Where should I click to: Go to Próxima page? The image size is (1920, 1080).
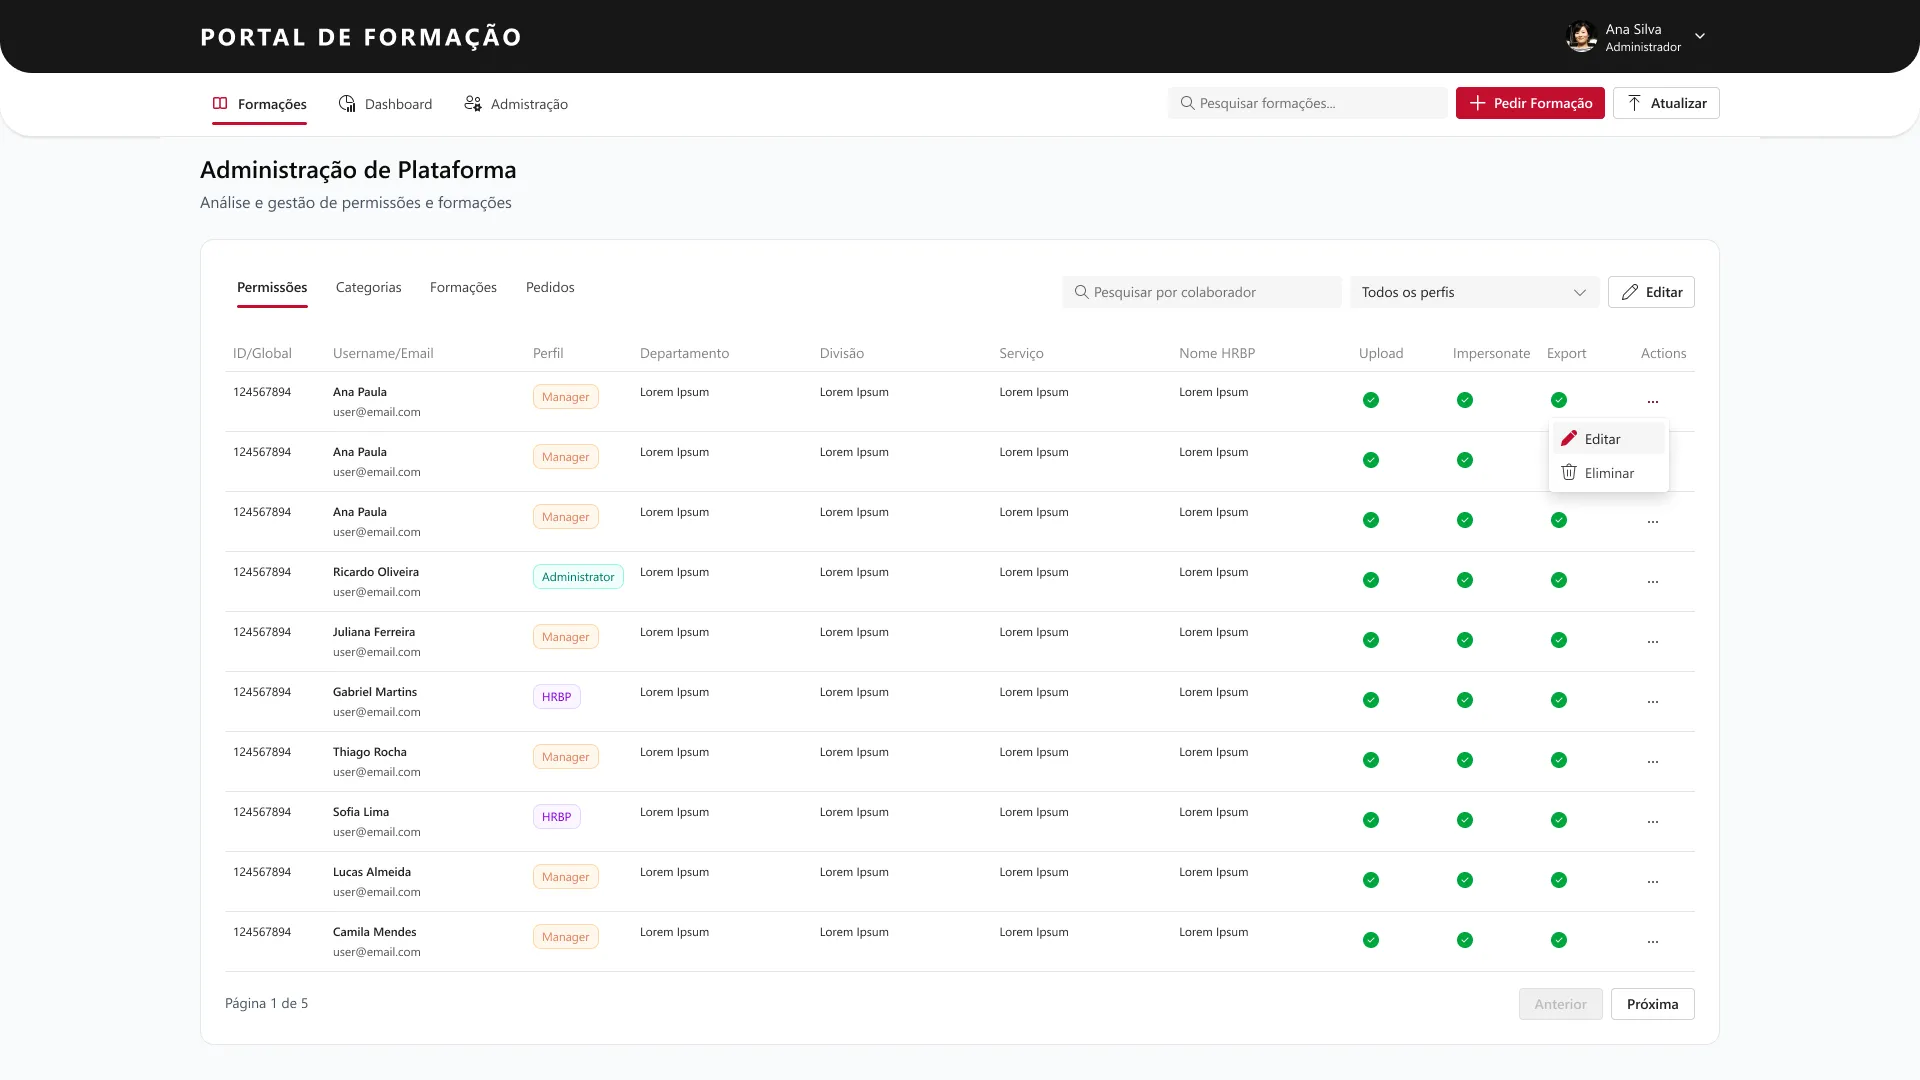[1652, 1004]
